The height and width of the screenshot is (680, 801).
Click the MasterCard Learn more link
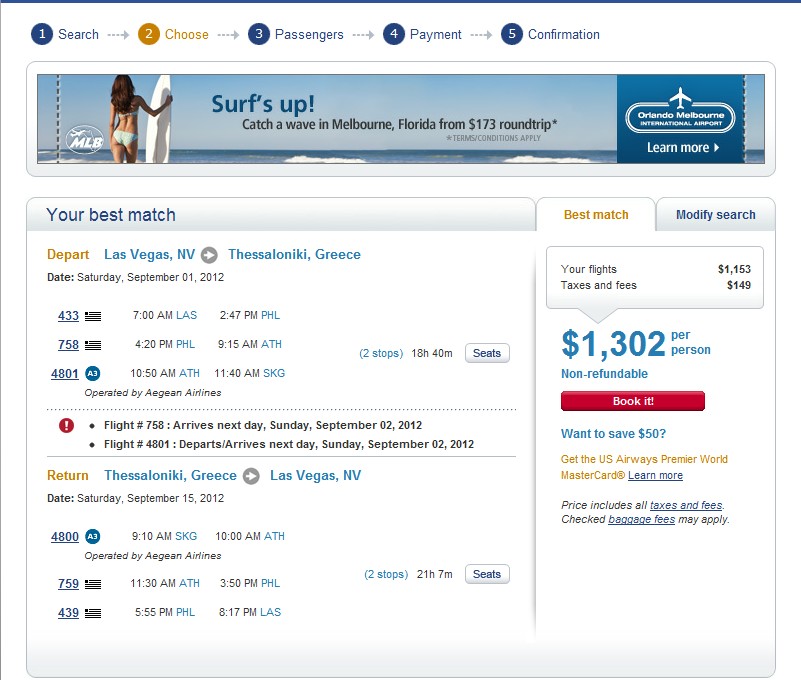pyautogui.click(x=655, y=476)
